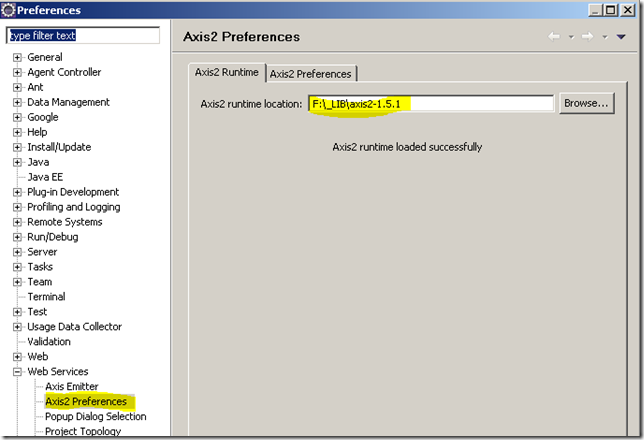This screenshot has height=440, width=644.
Task: Expand the Server tree node
Action: (x=17, y=252)
